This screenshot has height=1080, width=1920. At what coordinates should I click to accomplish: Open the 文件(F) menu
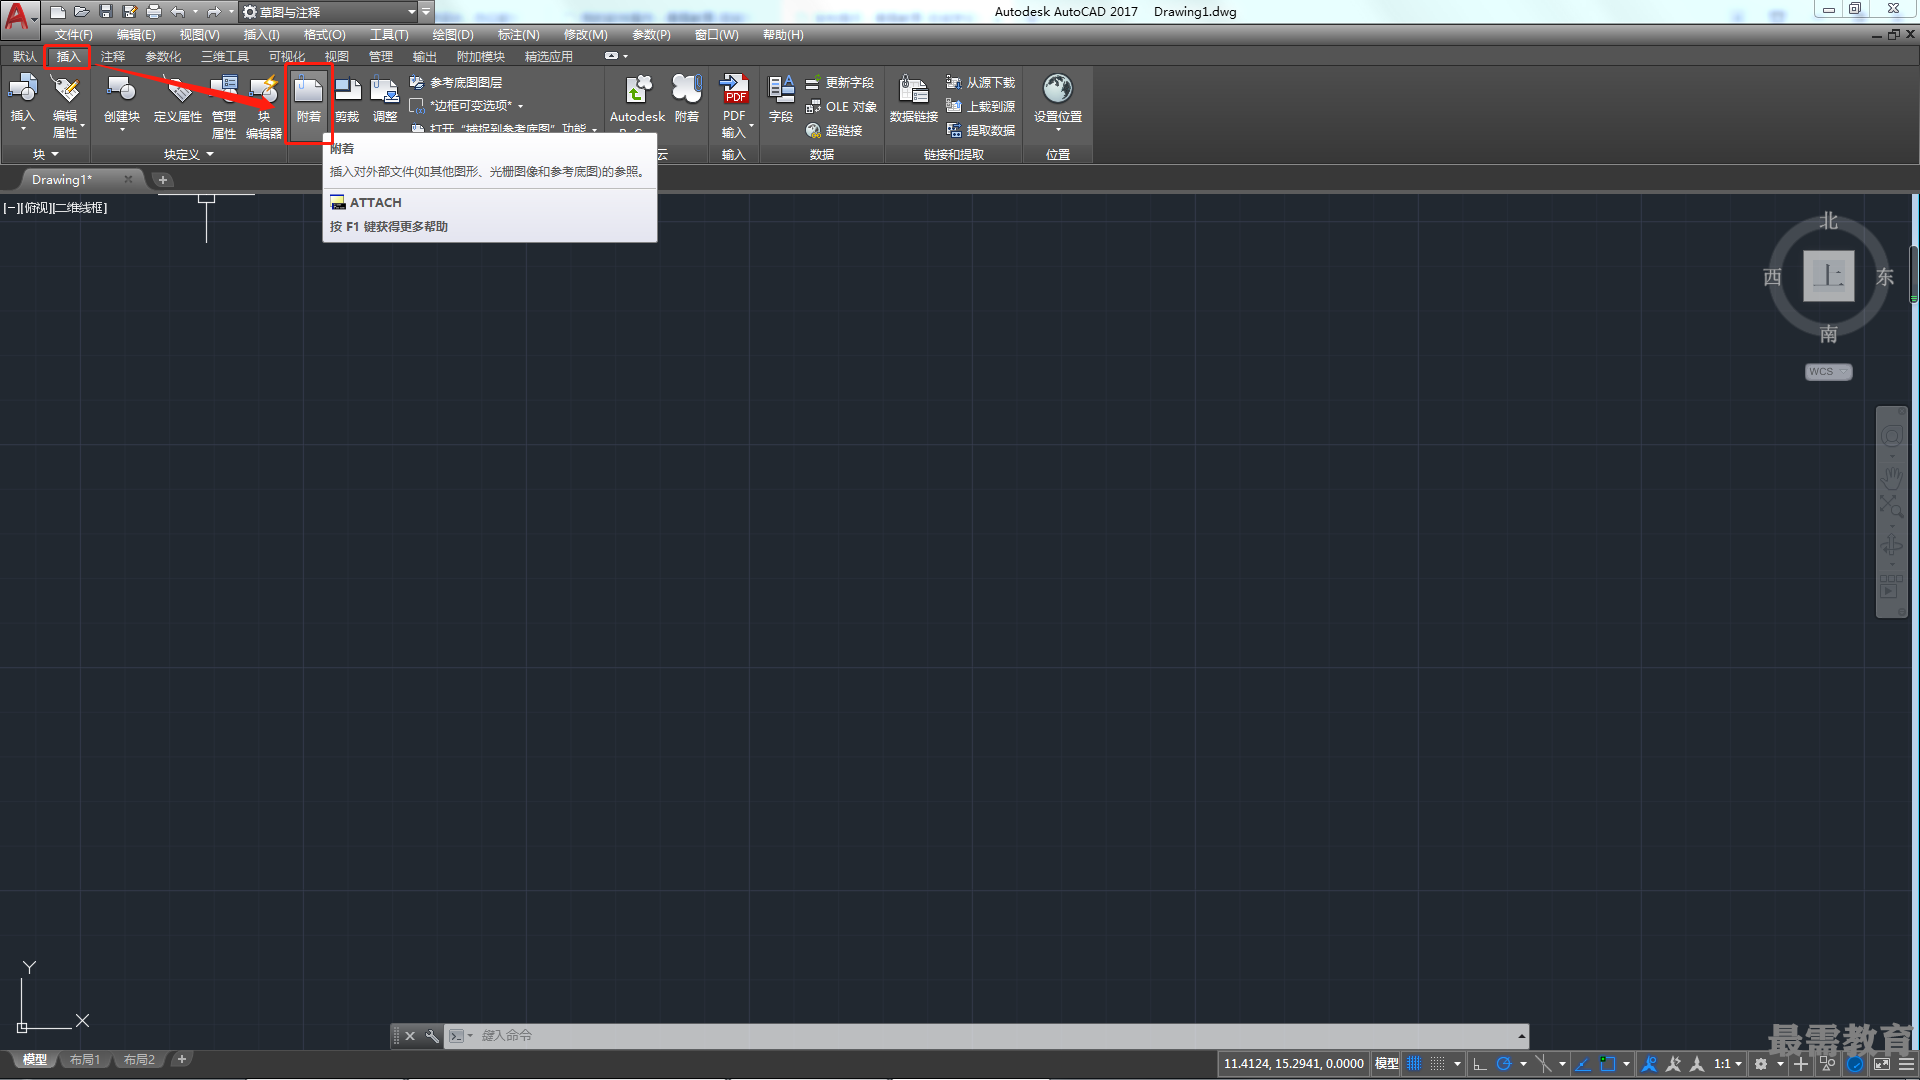(73, 35)
